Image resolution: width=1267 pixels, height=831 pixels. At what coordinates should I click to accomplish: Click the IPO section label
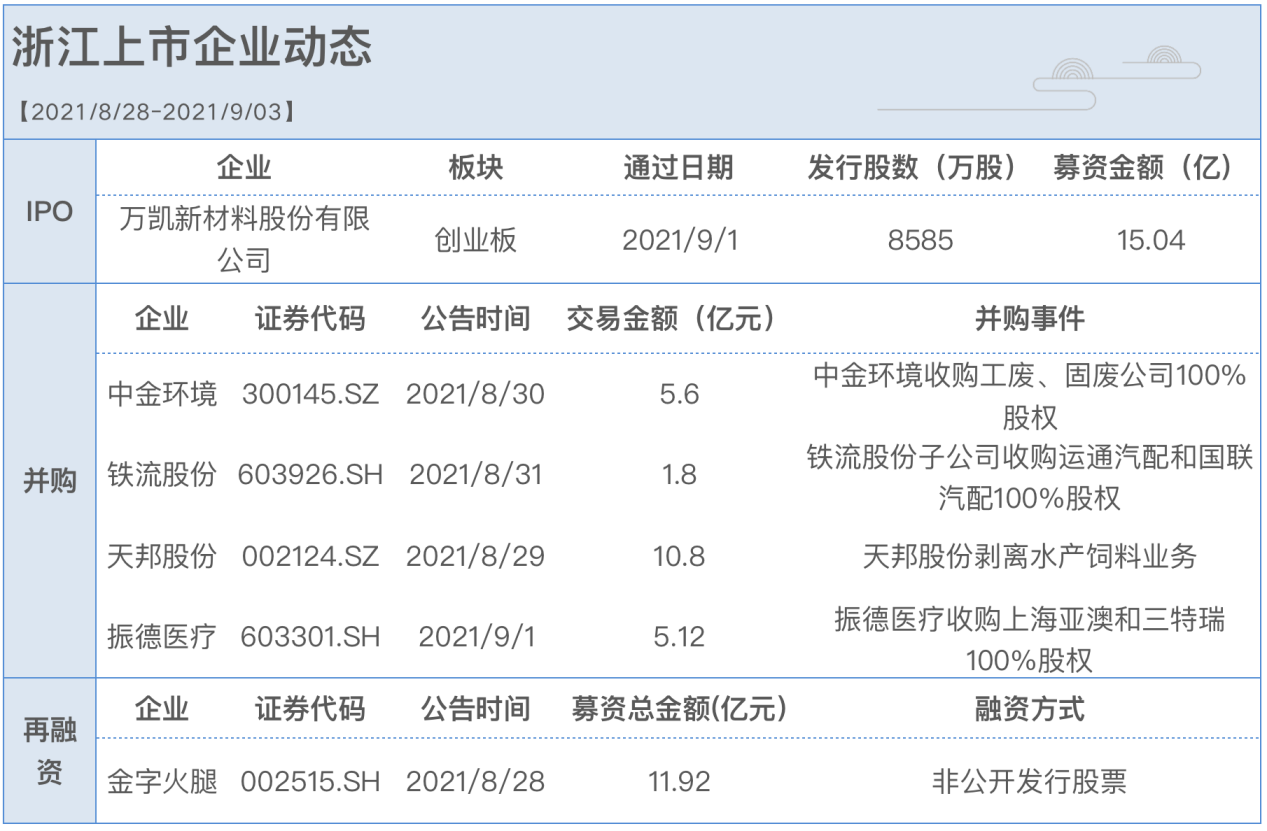point(49,212)
